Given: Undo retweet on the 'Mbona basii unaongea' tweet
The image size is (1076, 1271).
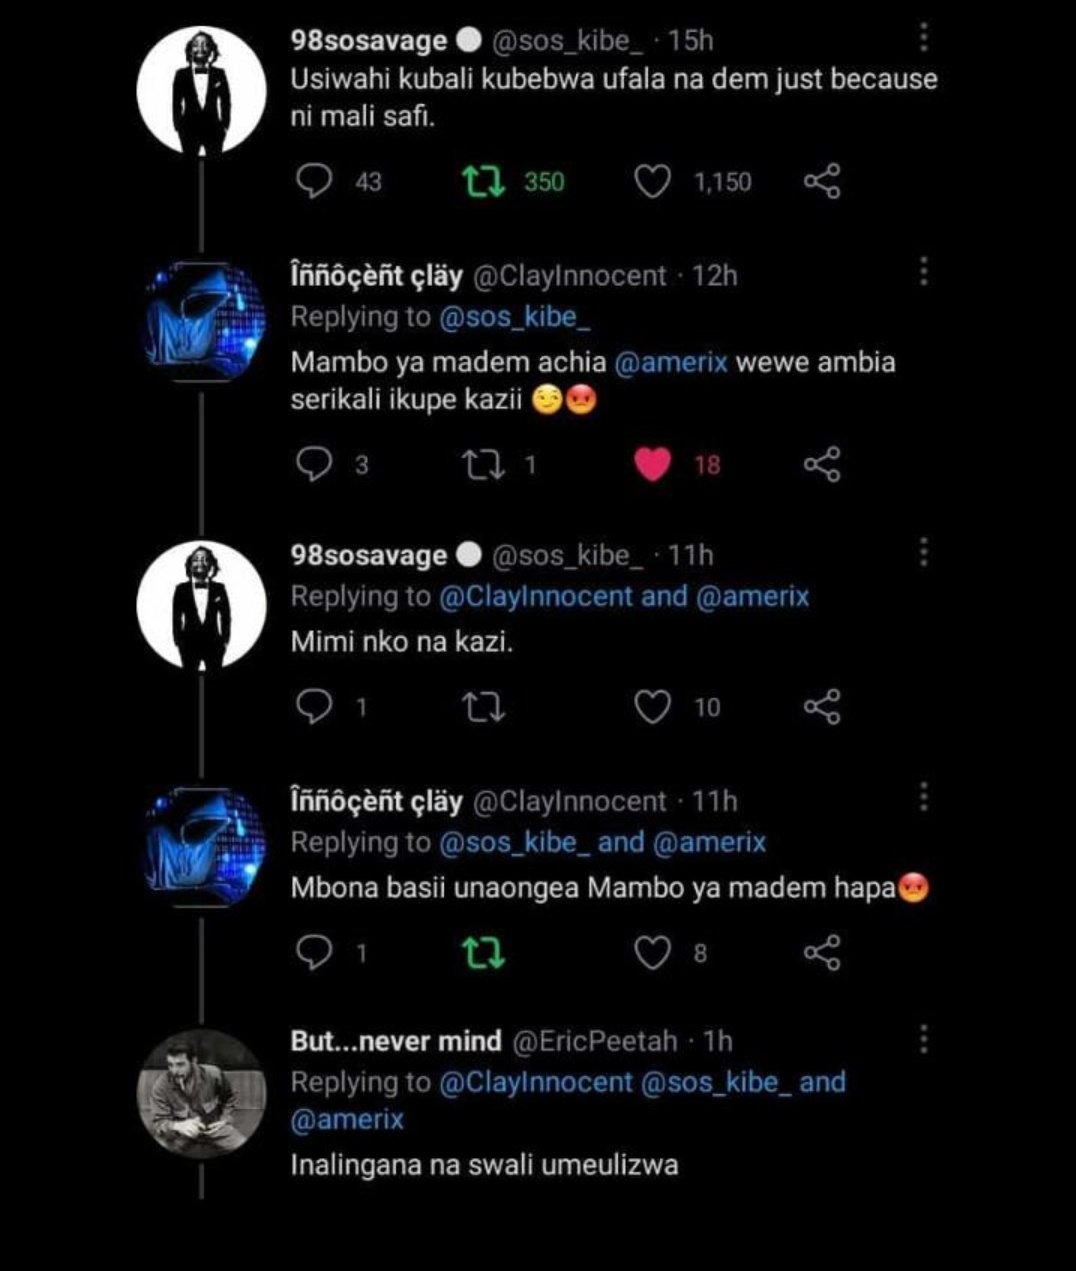Looking at the screenshot, I should click(x=486, y=954).
